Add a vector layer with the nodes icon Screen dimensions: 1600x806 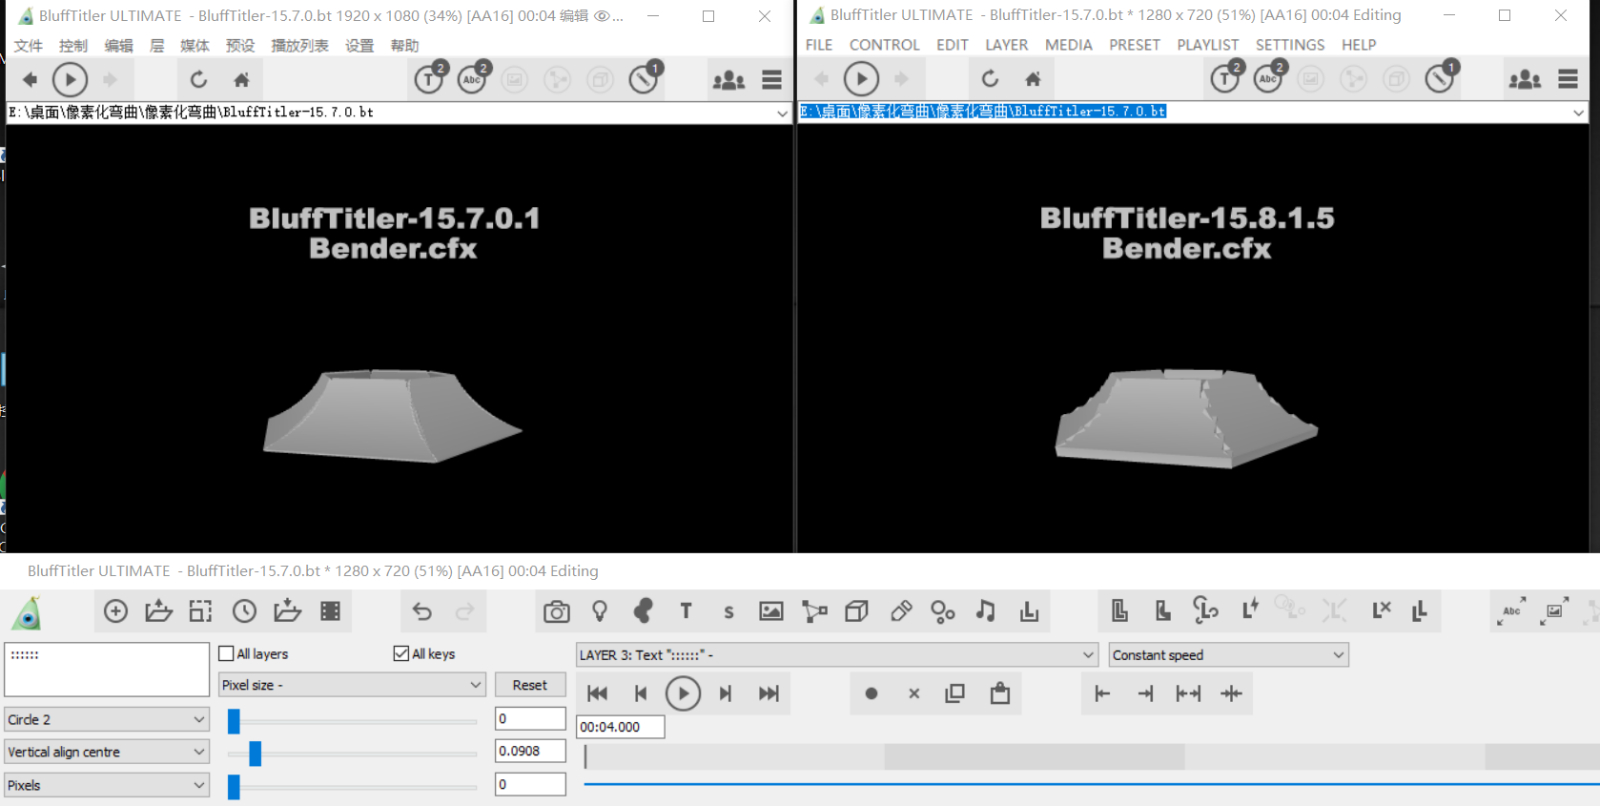click(815, 611)
